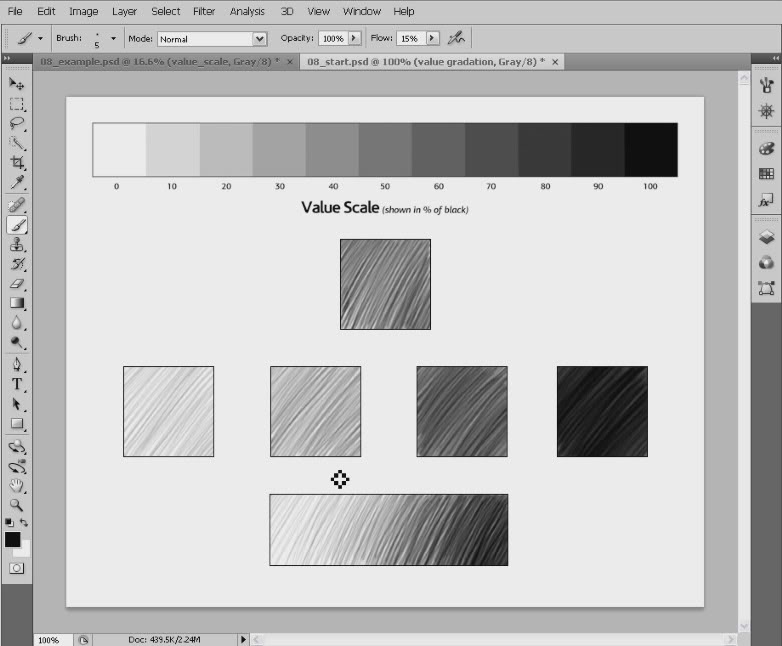The height and width of the screenshot is (646, 782).
Task: Select the Healing Brush tool
Action: (16, 205)
